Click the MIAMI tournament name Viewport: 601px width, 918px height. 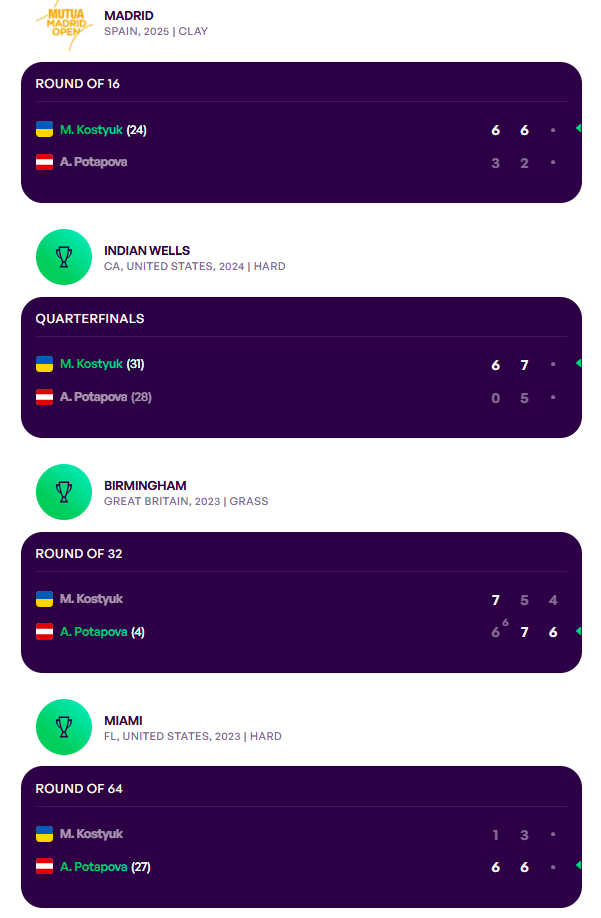coord(123,721)
